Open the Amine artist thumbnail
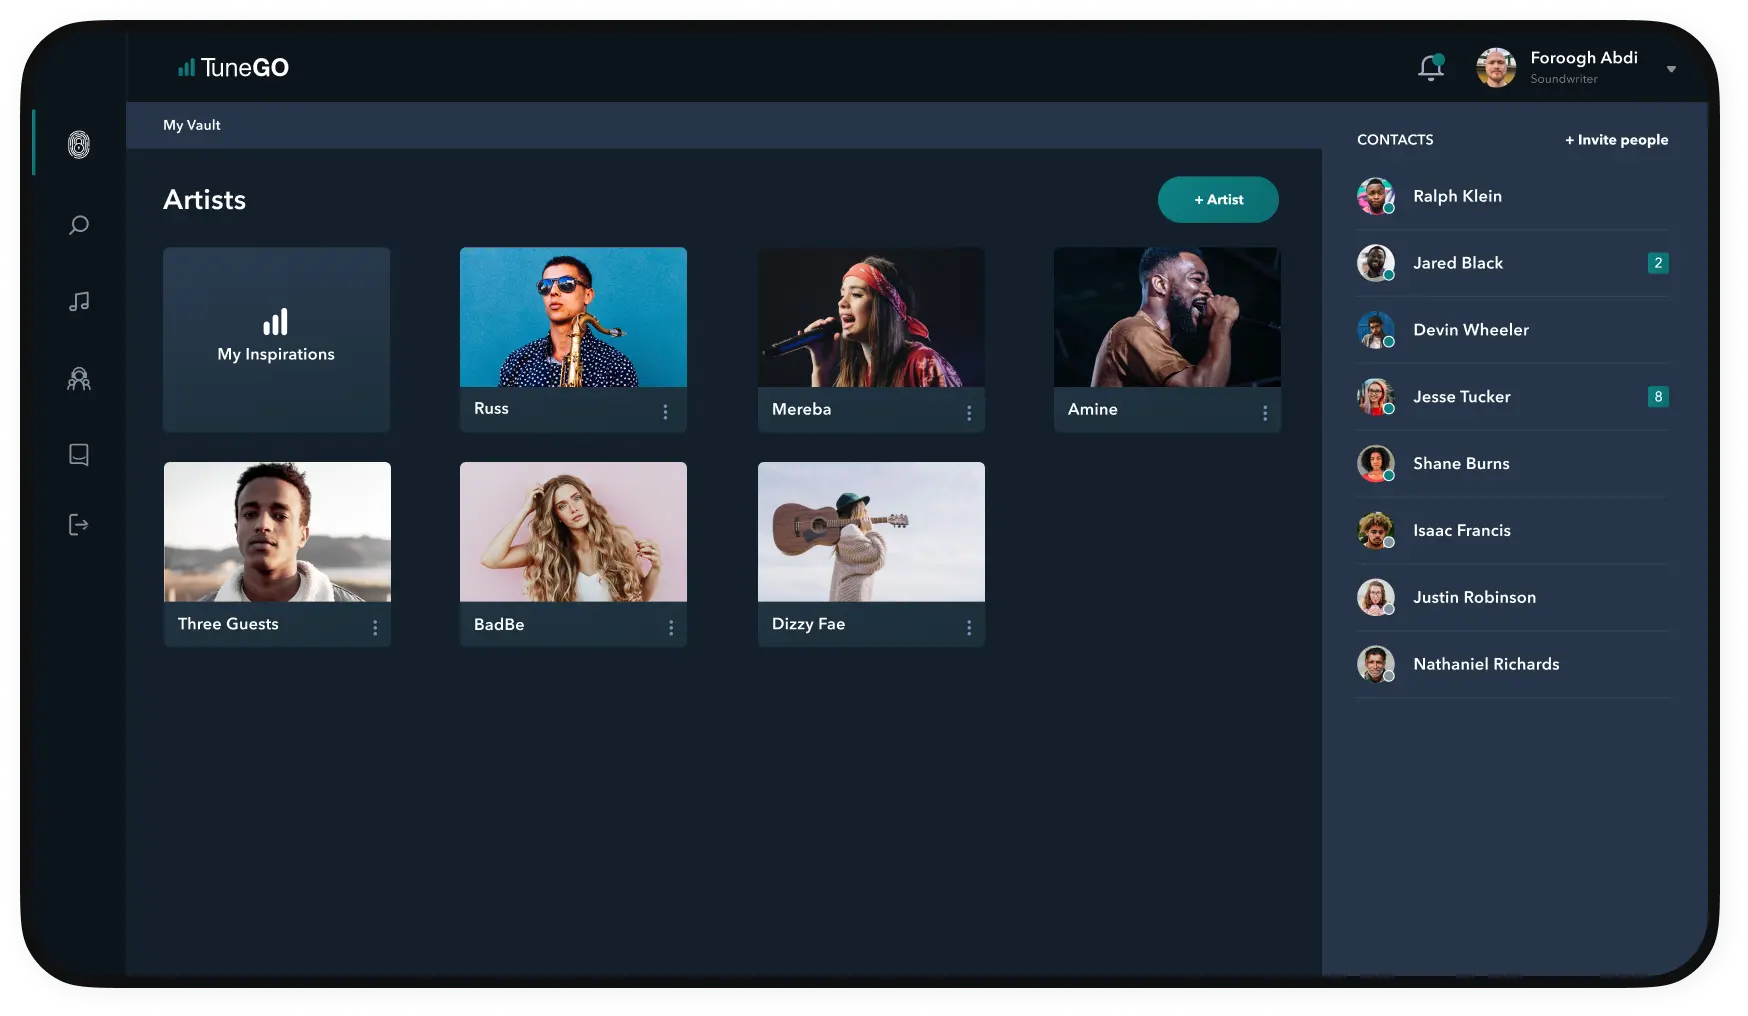This screenshot has height=1016, width=1748. pos(1166,317)
